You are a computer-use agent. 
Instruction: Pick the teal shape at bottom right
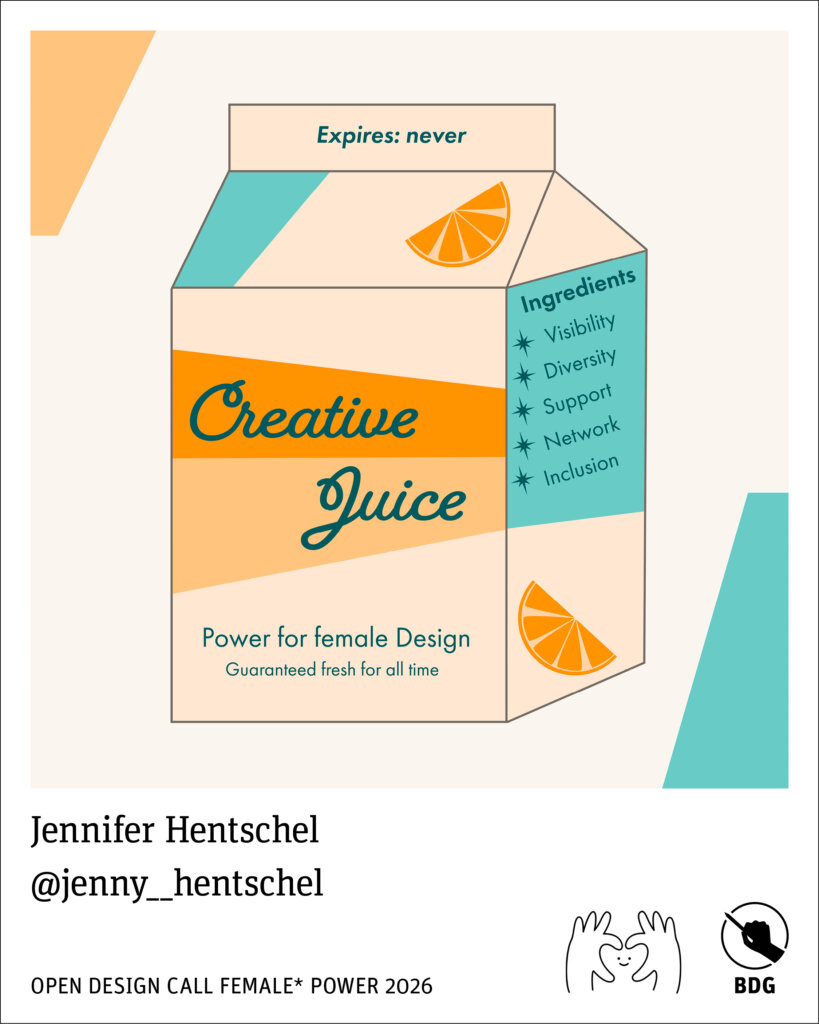click(x=726, y=640)
